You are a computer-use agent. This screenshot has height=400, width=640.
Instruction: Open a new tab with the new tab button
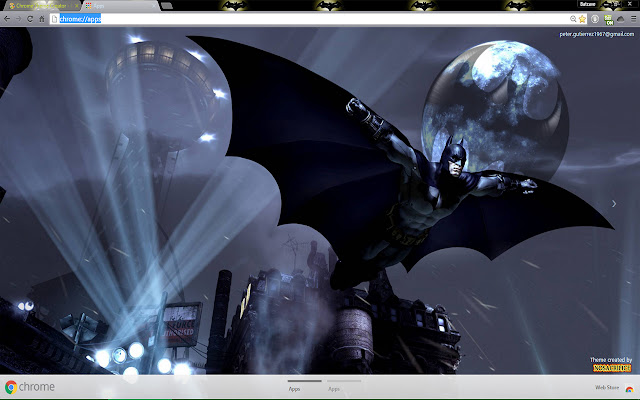pyautogui.click(x=167, y=6)
